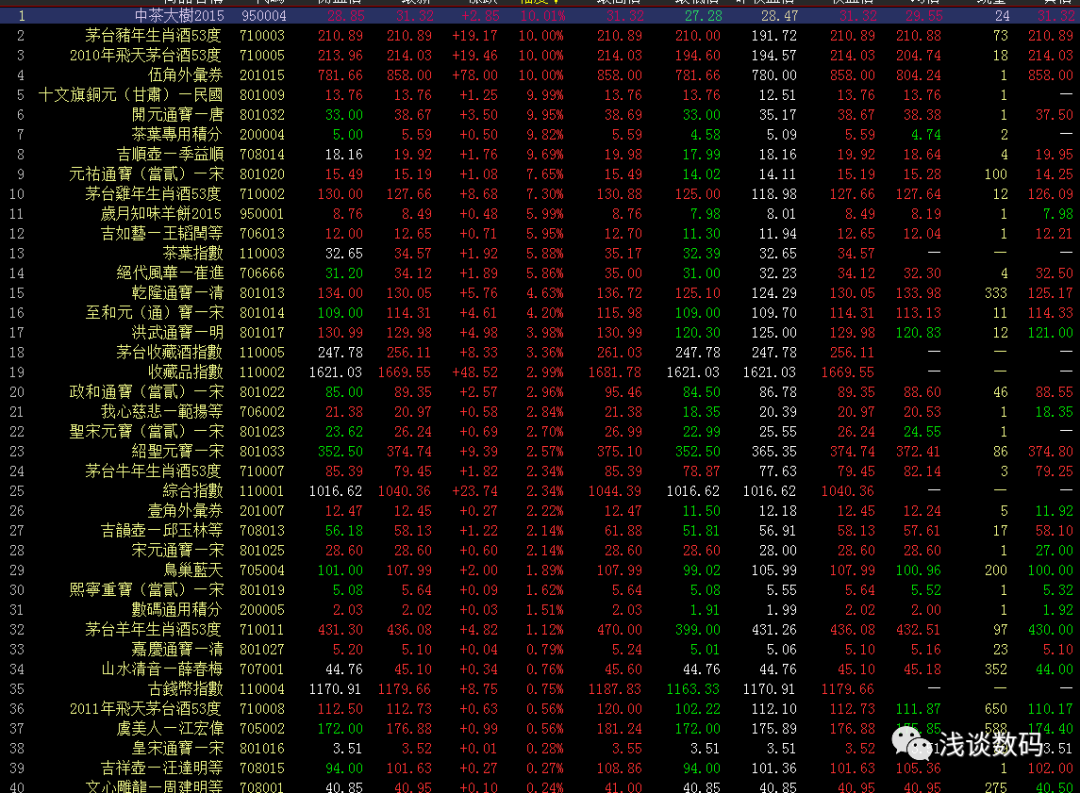Screen dimensions: 1080x793
Task: Select the 茶葉指數 index row
Action: point(194,254)
